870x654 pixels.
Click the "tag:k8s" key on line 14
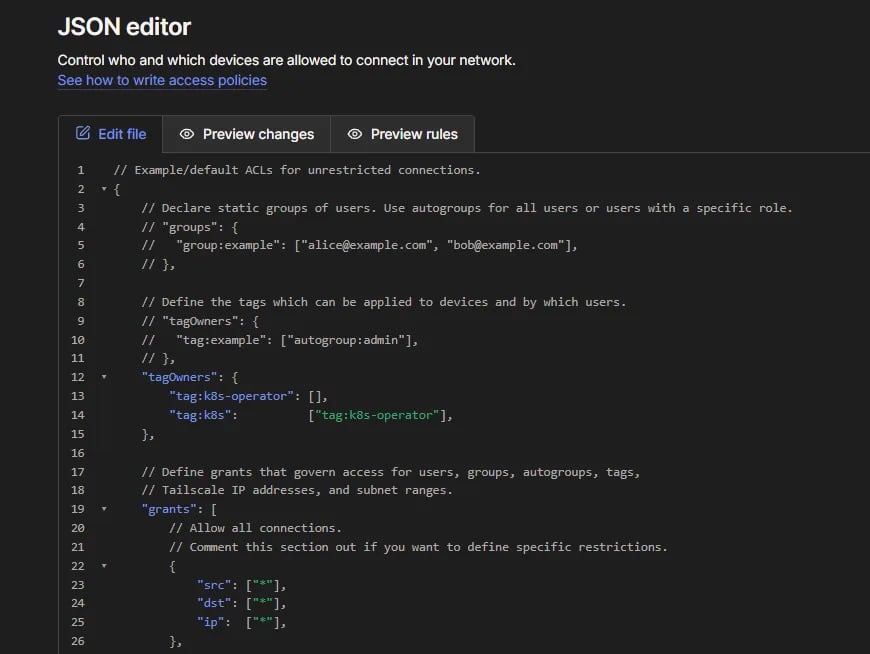[200, 415]
